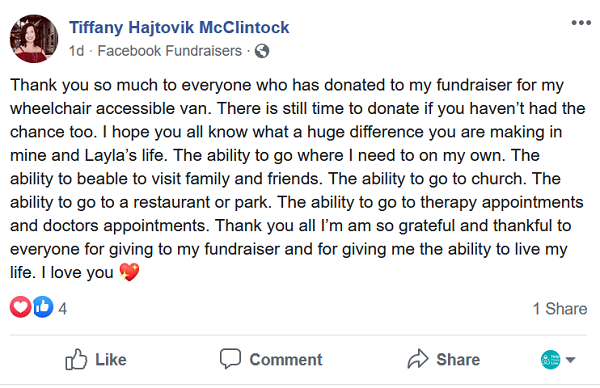
Task: Click the thumbs-up outline icon beside Like
Action: [76, 359]
